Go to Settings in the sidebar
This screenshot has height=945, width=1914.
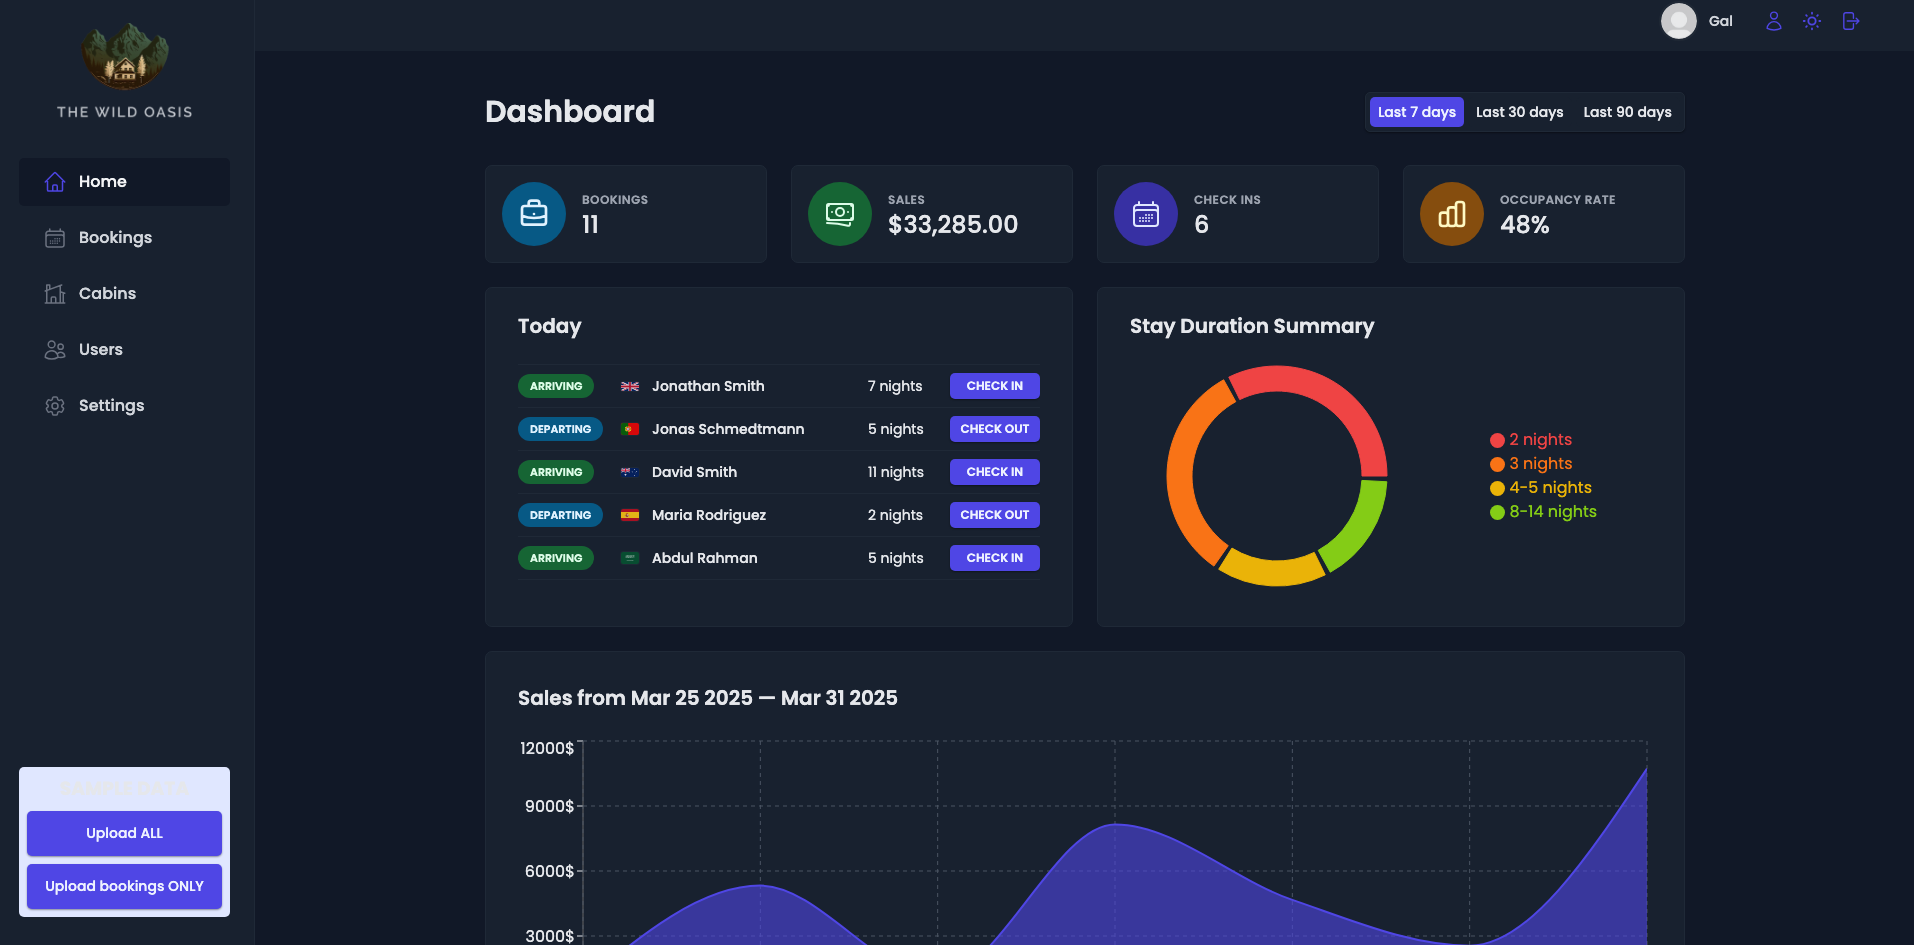[111, 406]
